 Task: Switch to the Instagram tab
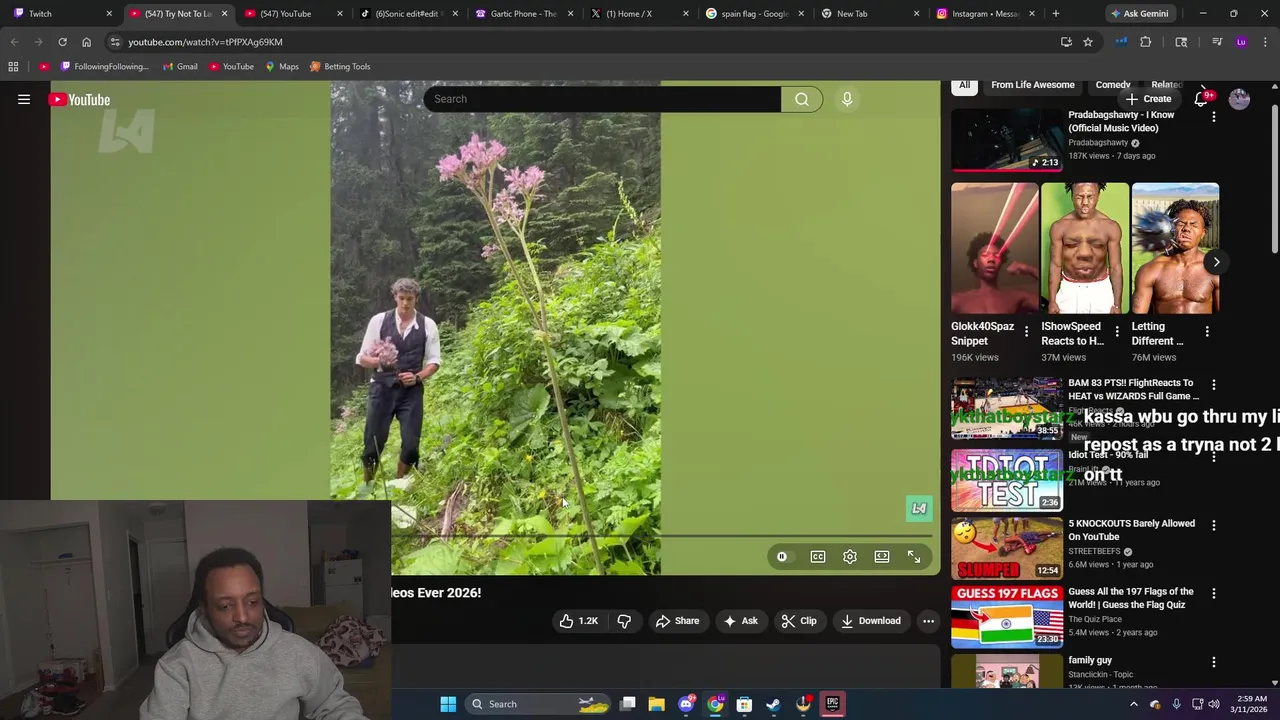[x=984, y=13]
